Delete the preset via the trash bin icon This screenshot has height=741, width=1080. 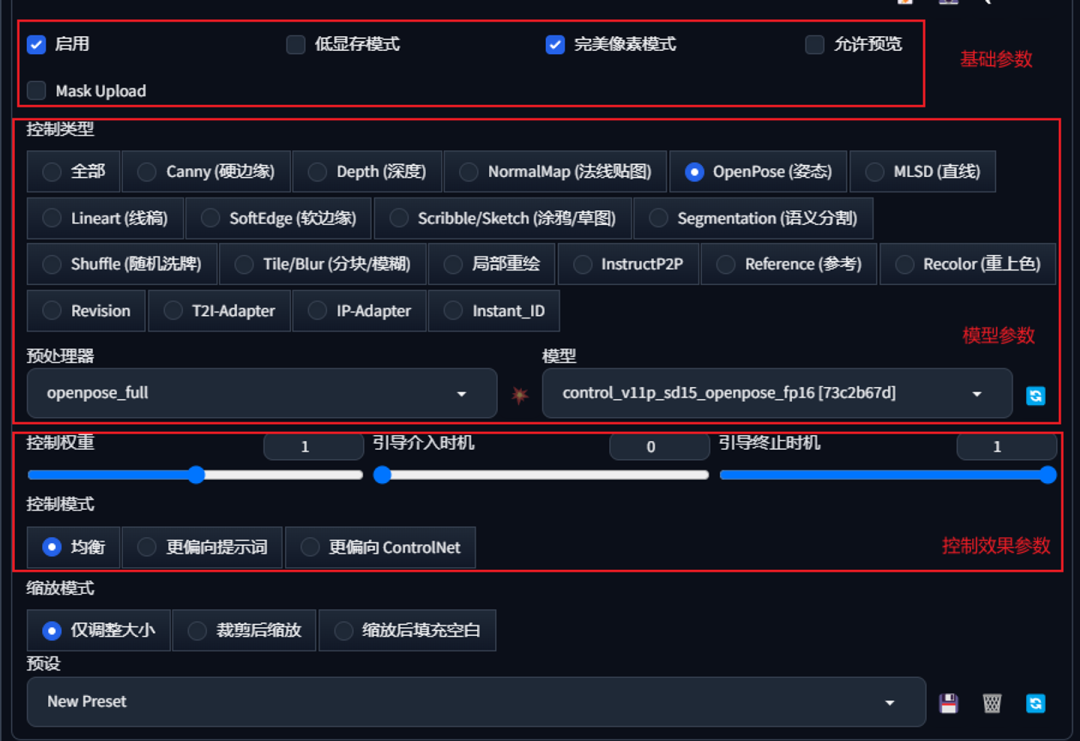click(993, 701)
